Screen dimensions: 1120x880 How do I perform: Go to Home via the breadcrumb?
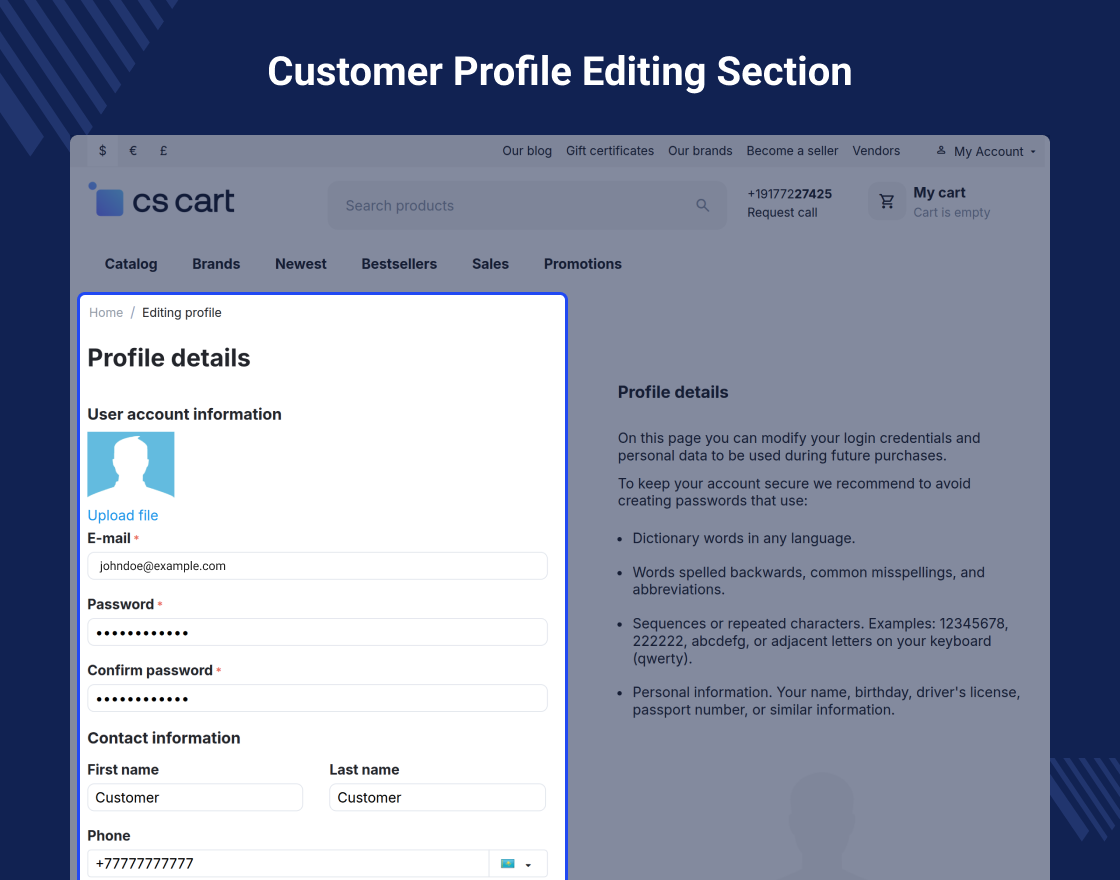coord(106,313)
